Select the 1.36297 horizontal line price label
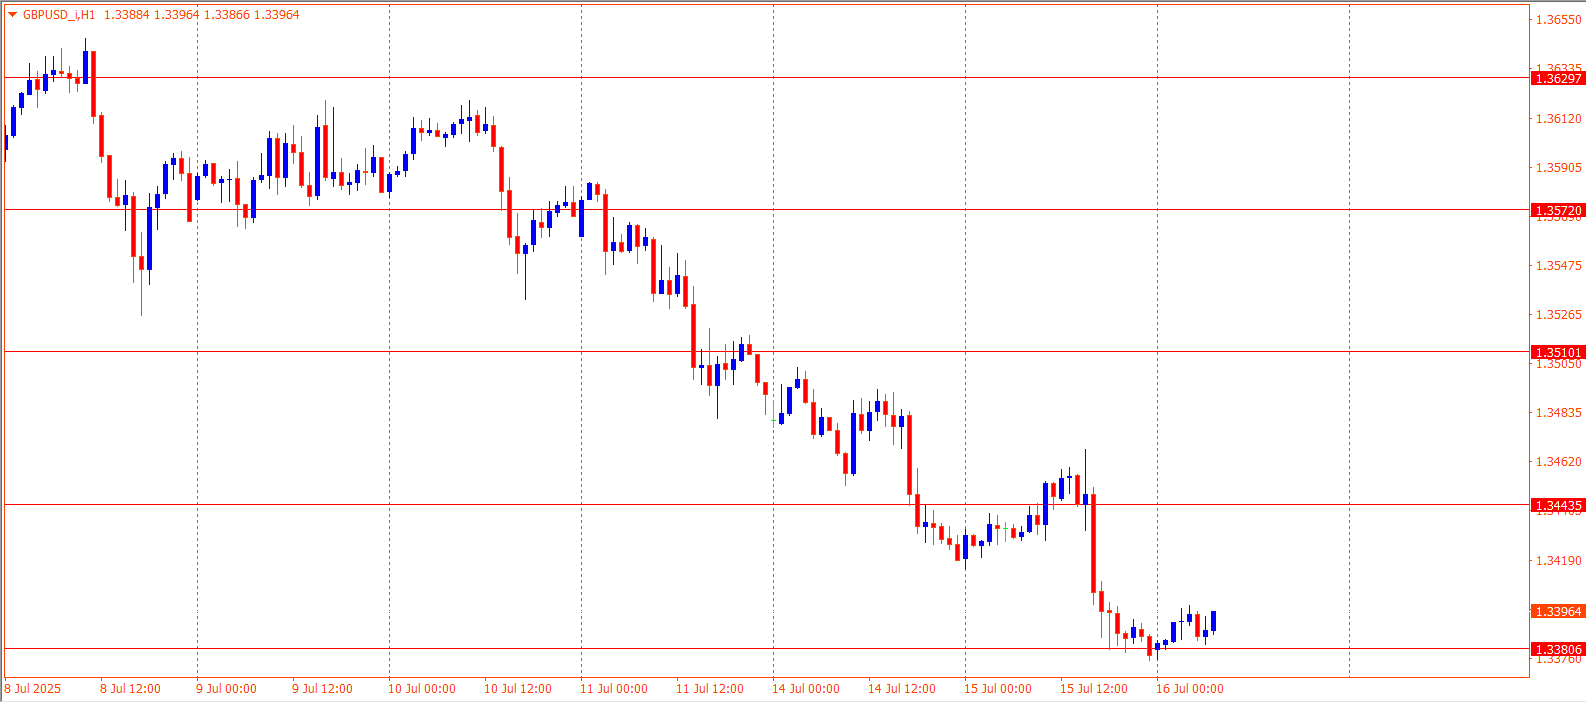 (1558, 78)
